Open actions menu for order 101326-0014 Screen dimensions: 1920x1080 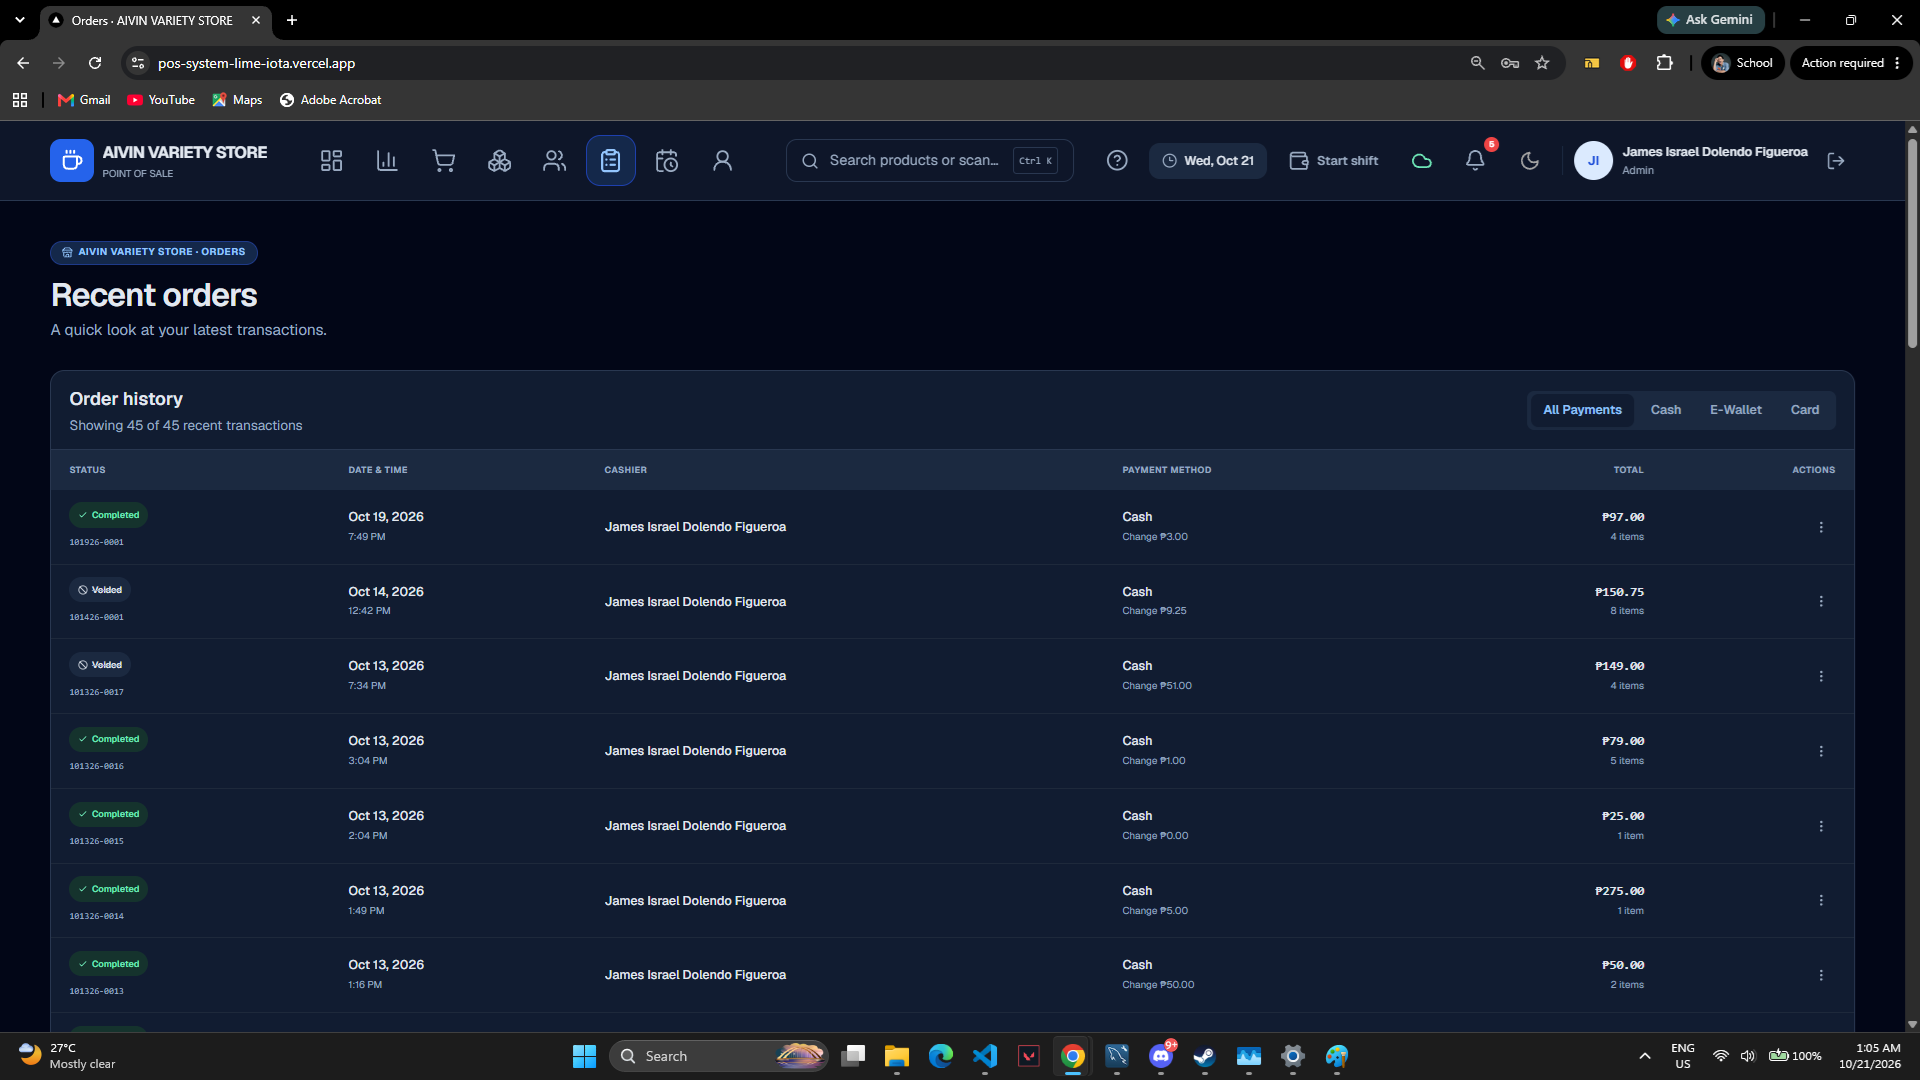coord(1821,901)
